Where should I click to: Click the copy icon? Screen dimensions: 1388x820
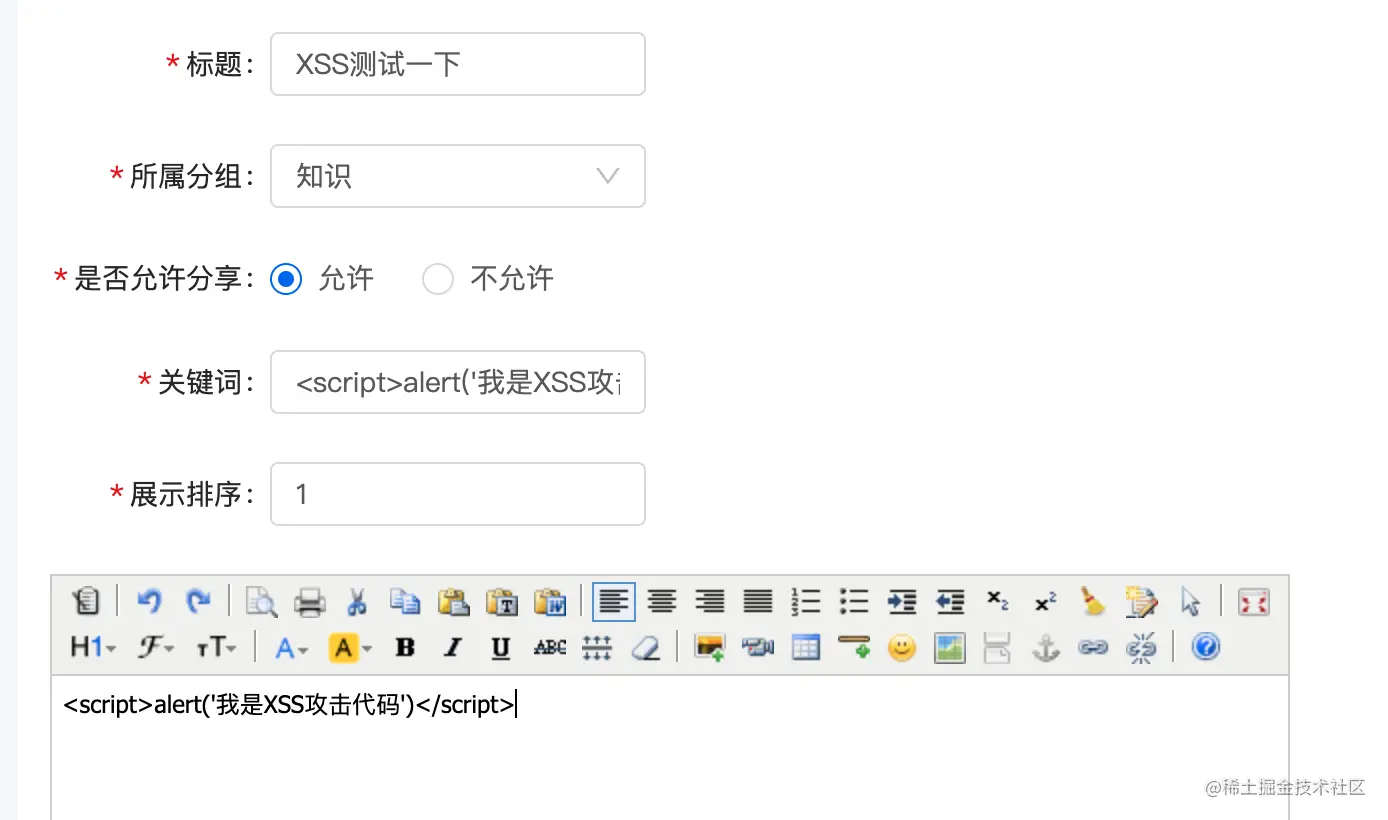(x=405, y=601)
